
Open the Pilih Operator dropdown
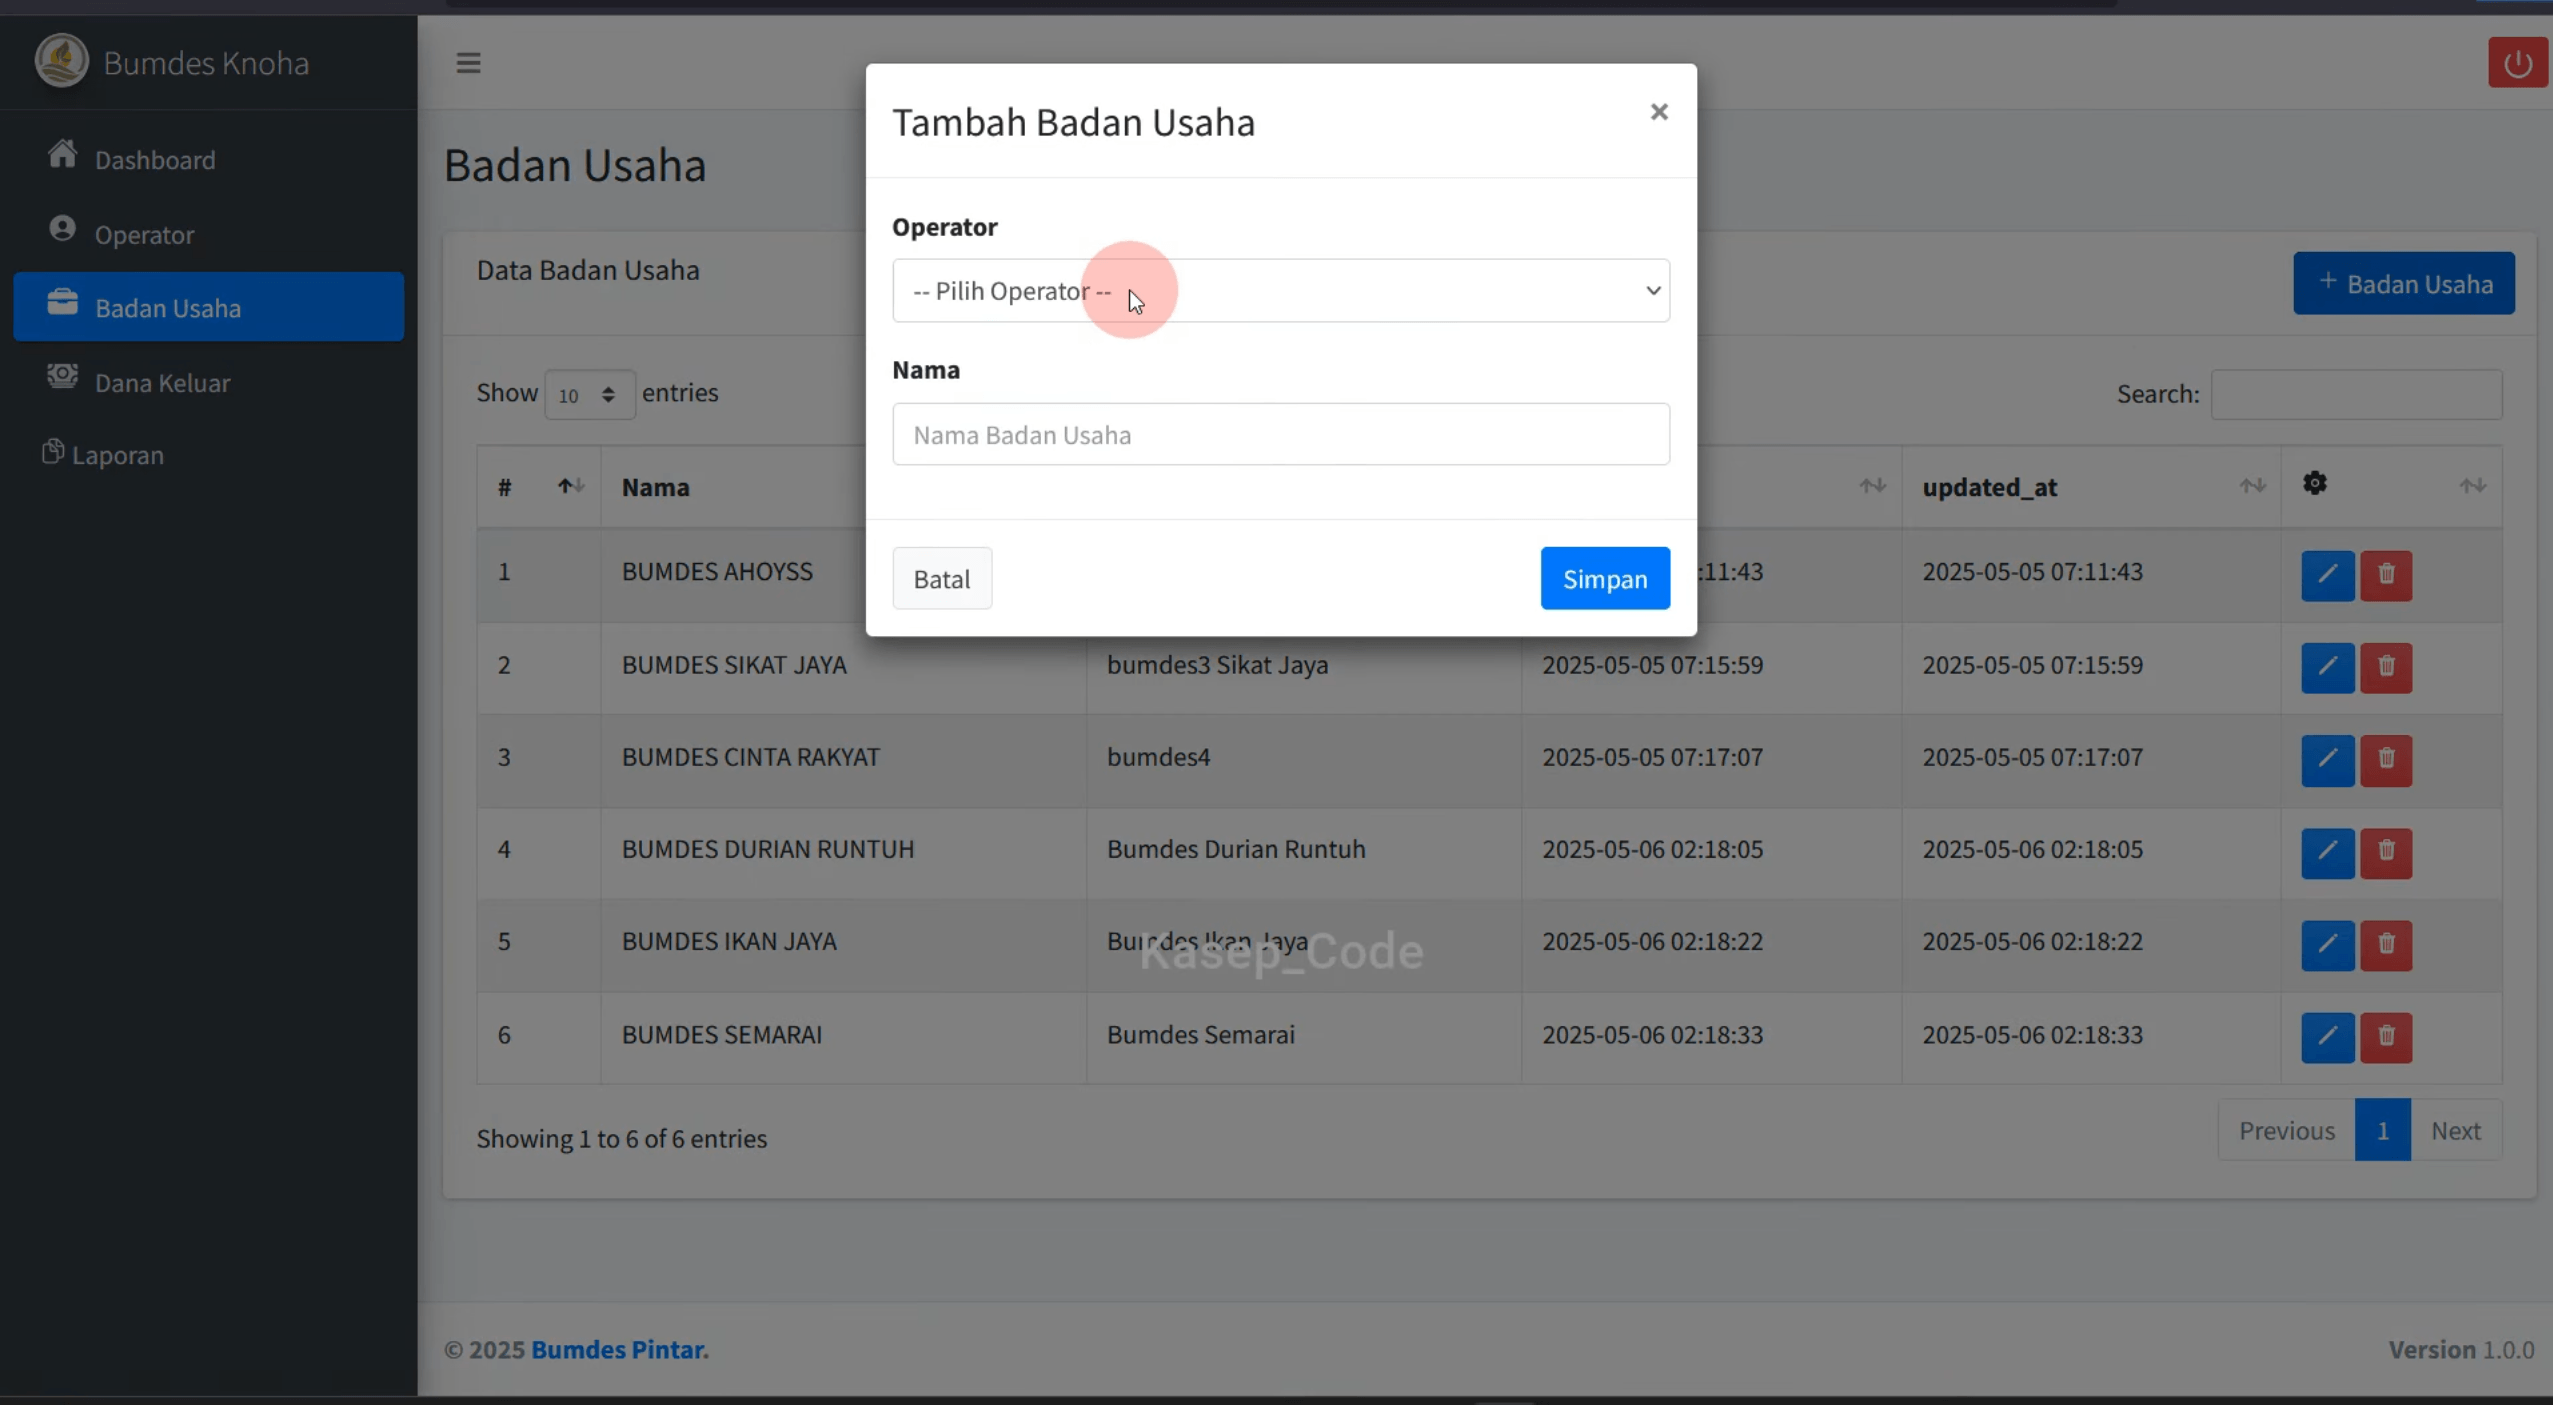point(1280,291)
